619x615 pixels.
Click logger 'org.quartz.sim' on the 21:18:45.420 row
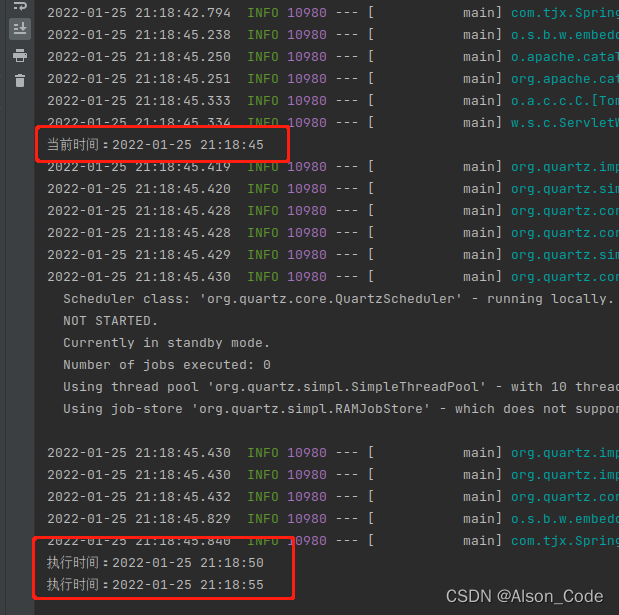coord(565,189)
